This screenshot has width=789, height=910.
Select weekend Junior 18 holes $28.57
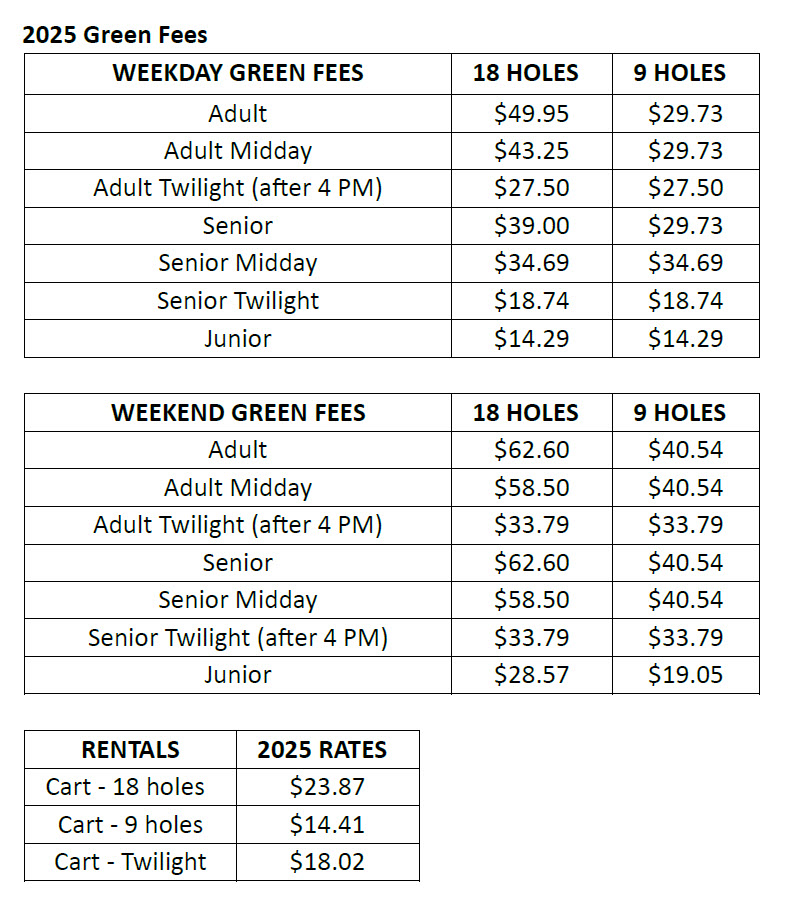pyautogui.click(x=531, y=675)
